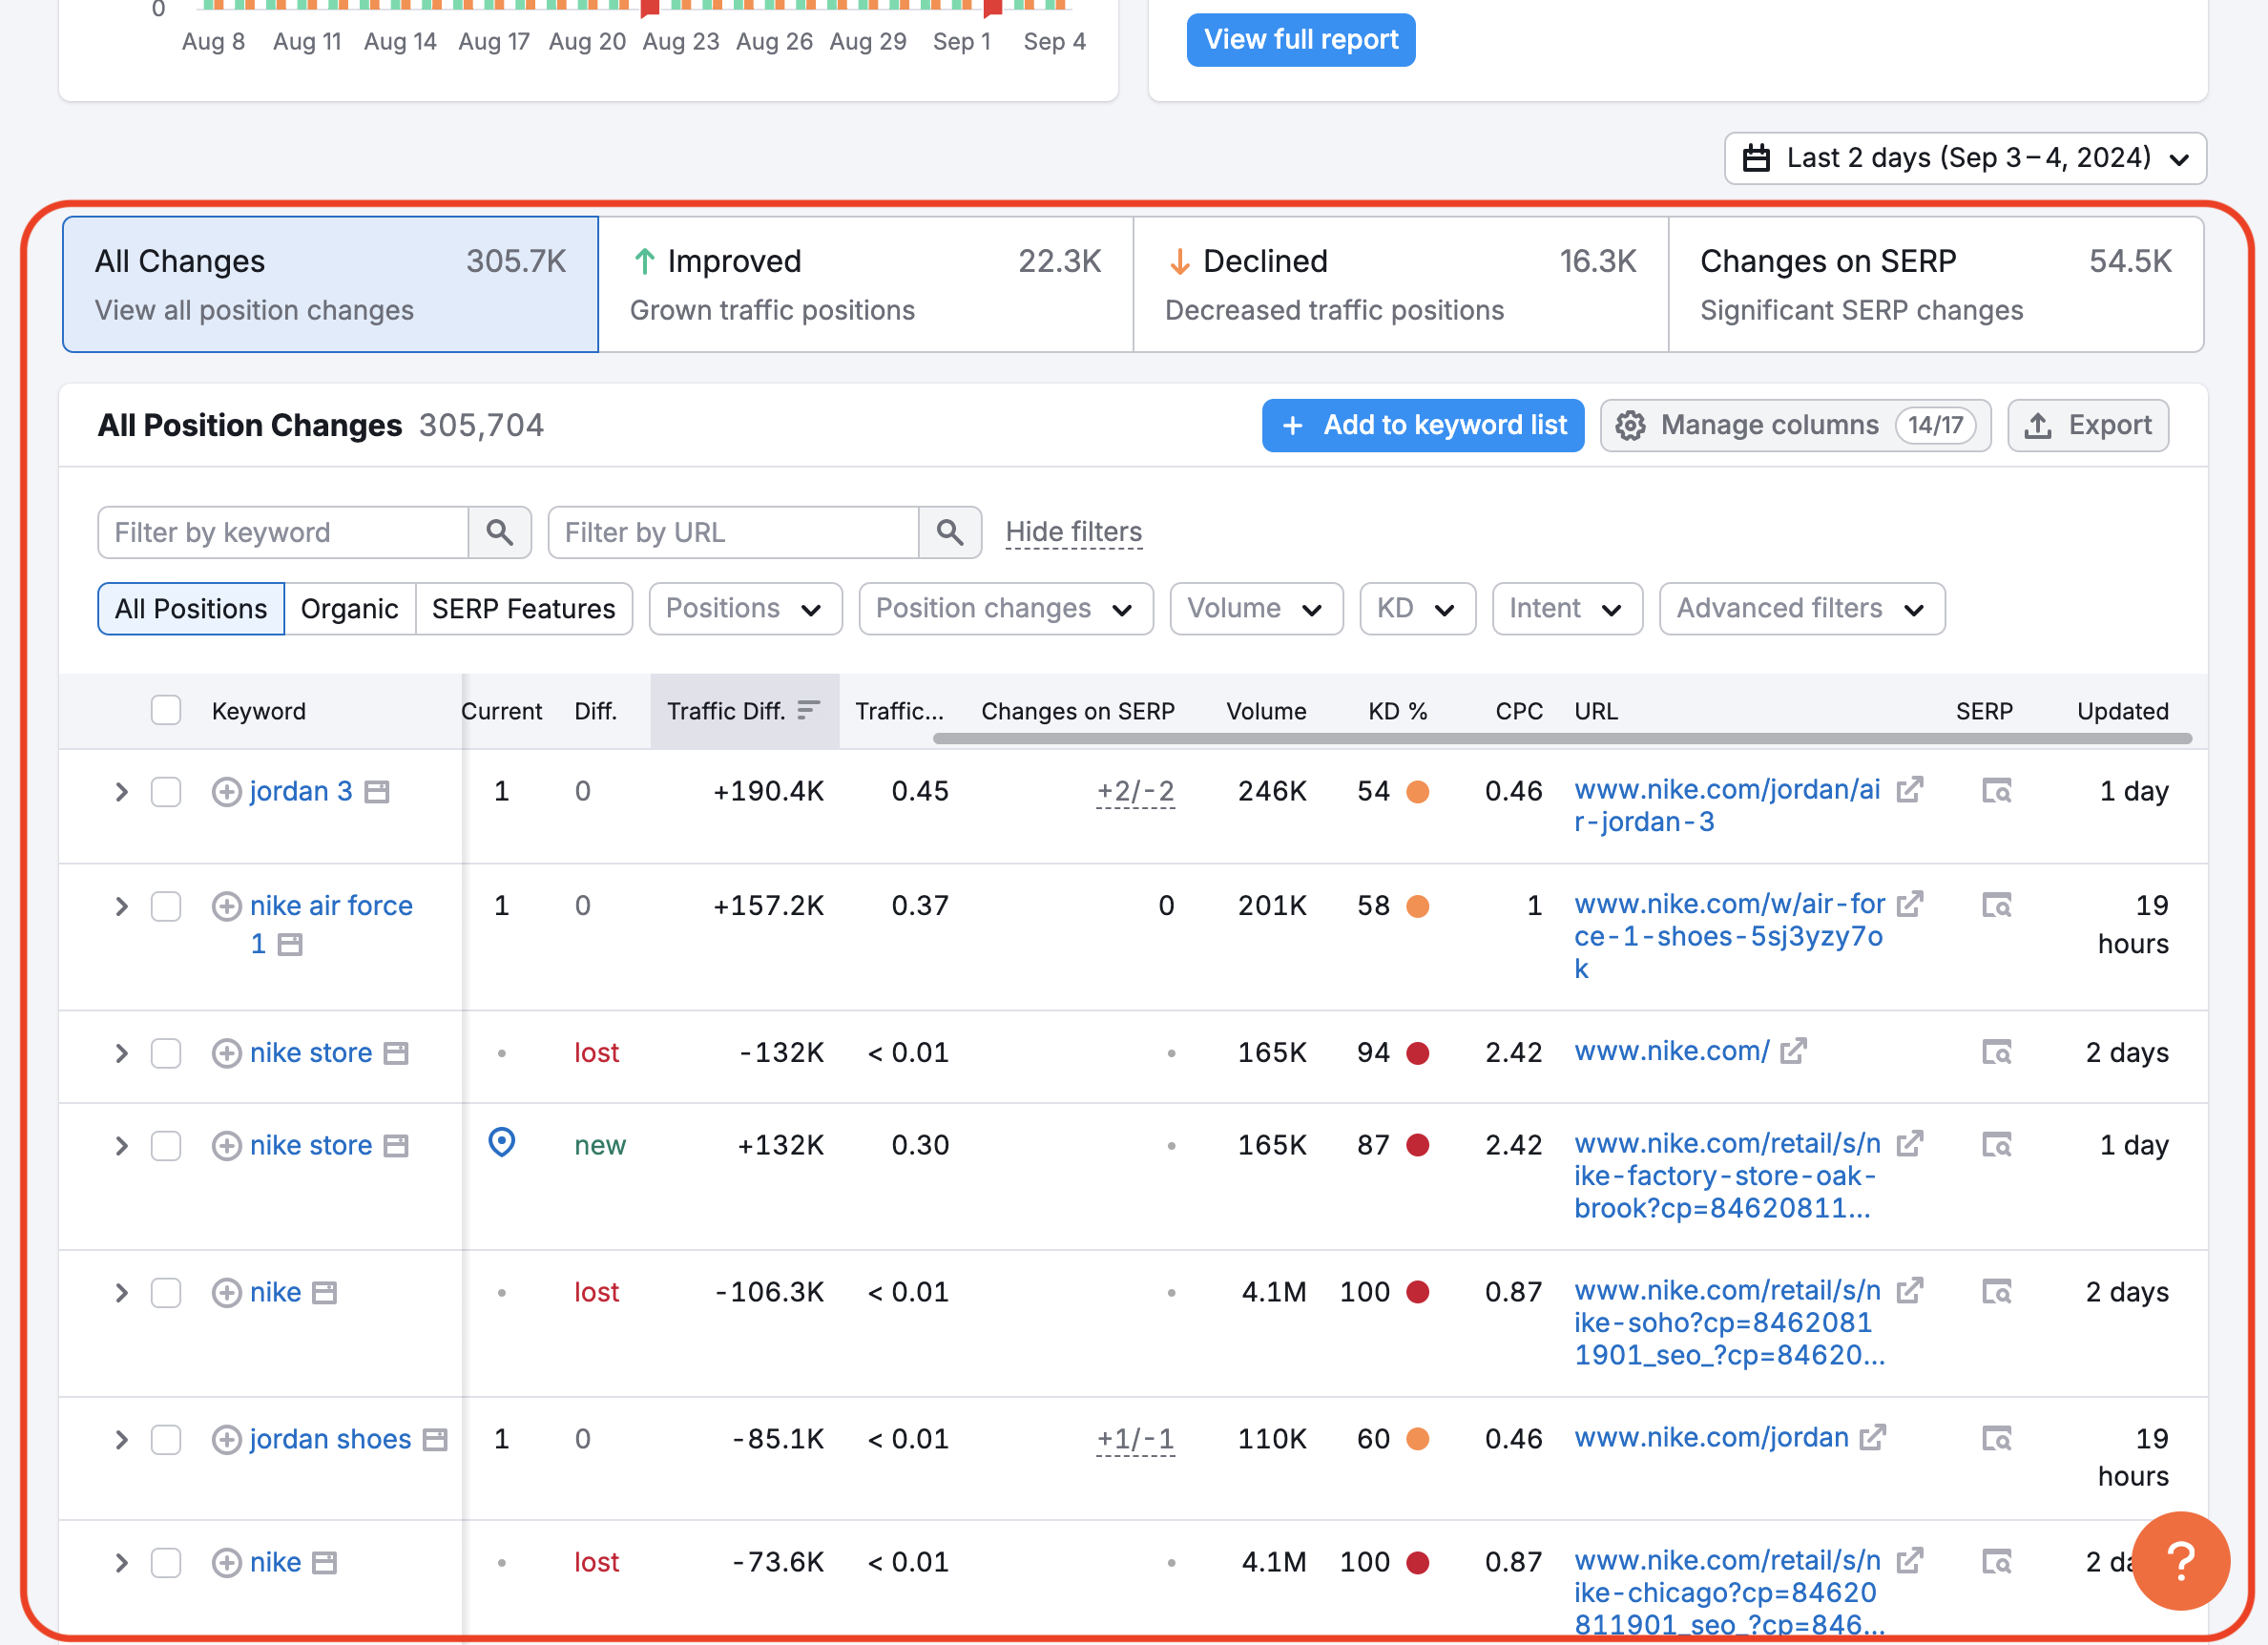
Task: Open external link icon for air-force-1-shoes URL
Action: [x=1910, y=904]
